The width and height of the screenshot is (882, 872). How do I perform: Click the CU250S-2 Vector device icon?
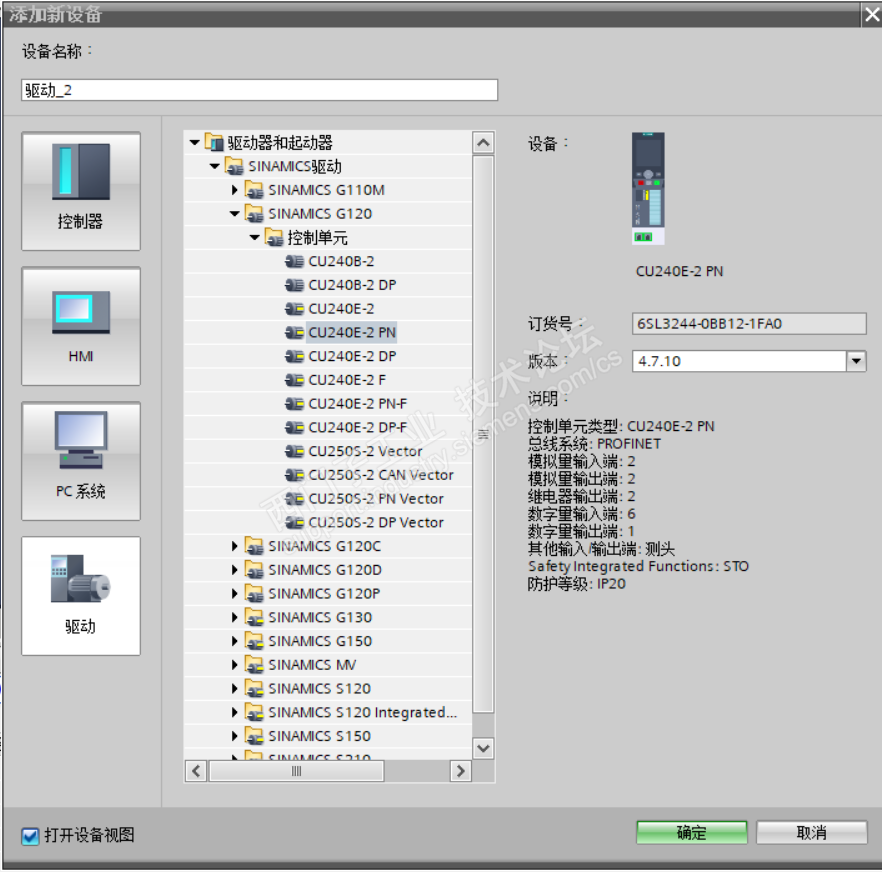point(294,451)
